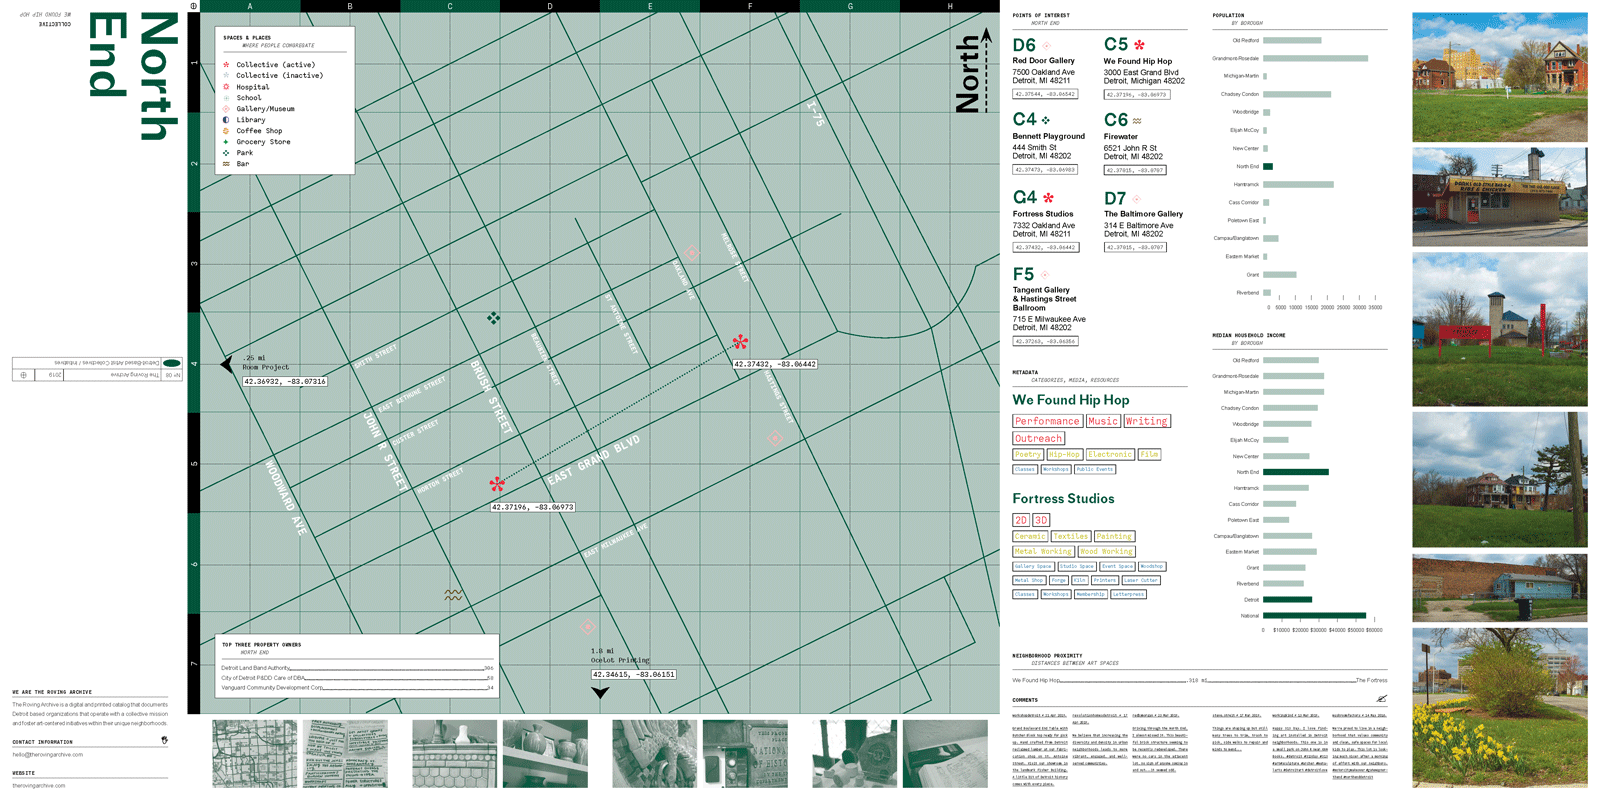The width and height of the screenshot is (1600, 800).
Task: Select the Writing tag
Action: (1146, 421)
